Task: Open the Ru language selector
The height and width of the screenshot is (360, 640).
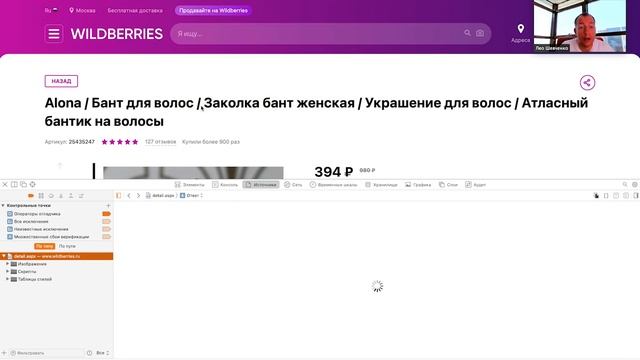Action: pyautogui.click(x=51, y=10)
